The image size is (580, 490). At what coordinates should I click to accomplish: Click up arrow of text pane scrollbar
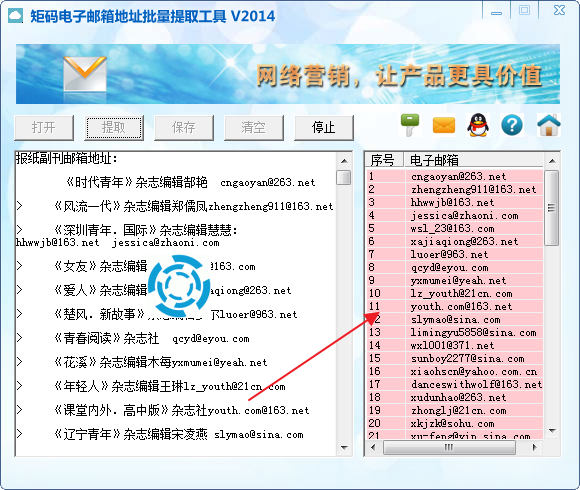coord(344,161)
